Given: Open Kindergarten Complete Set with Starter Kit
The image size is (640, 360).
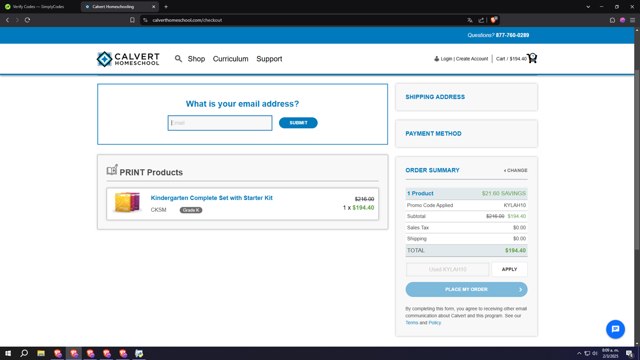Looking at the screenshot, I should click(211, 198).
